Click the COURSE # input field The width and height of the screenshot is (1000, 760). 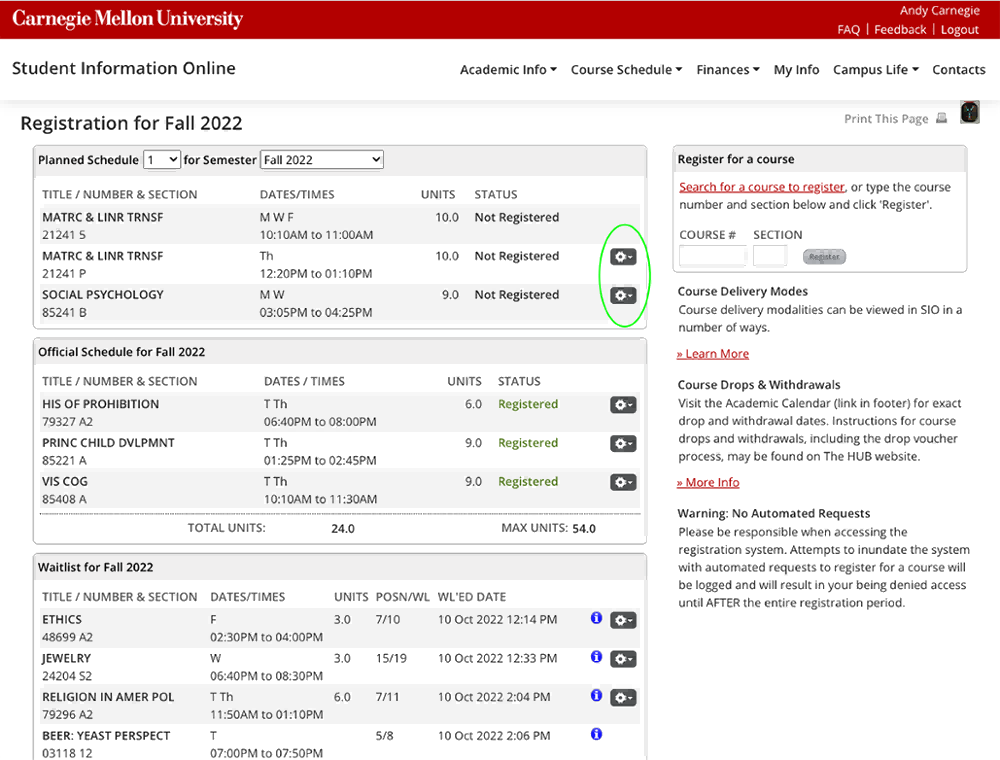click(712, 256)
